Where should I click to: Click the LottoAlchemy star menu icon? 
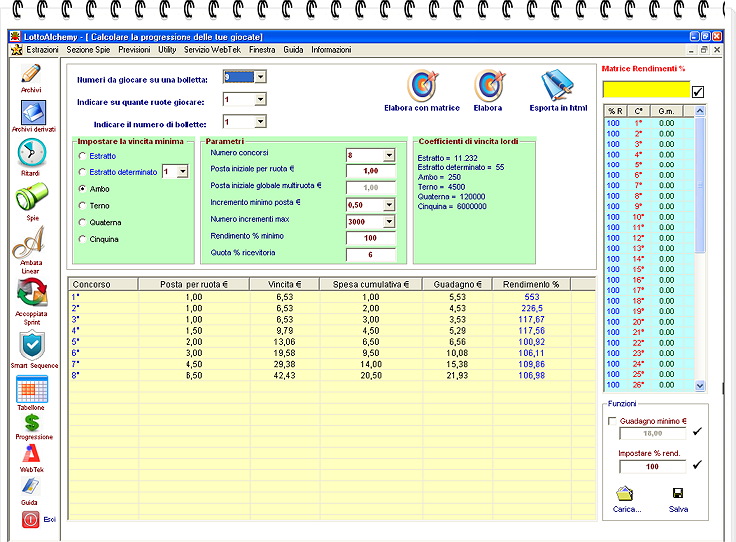pos(17,50)
